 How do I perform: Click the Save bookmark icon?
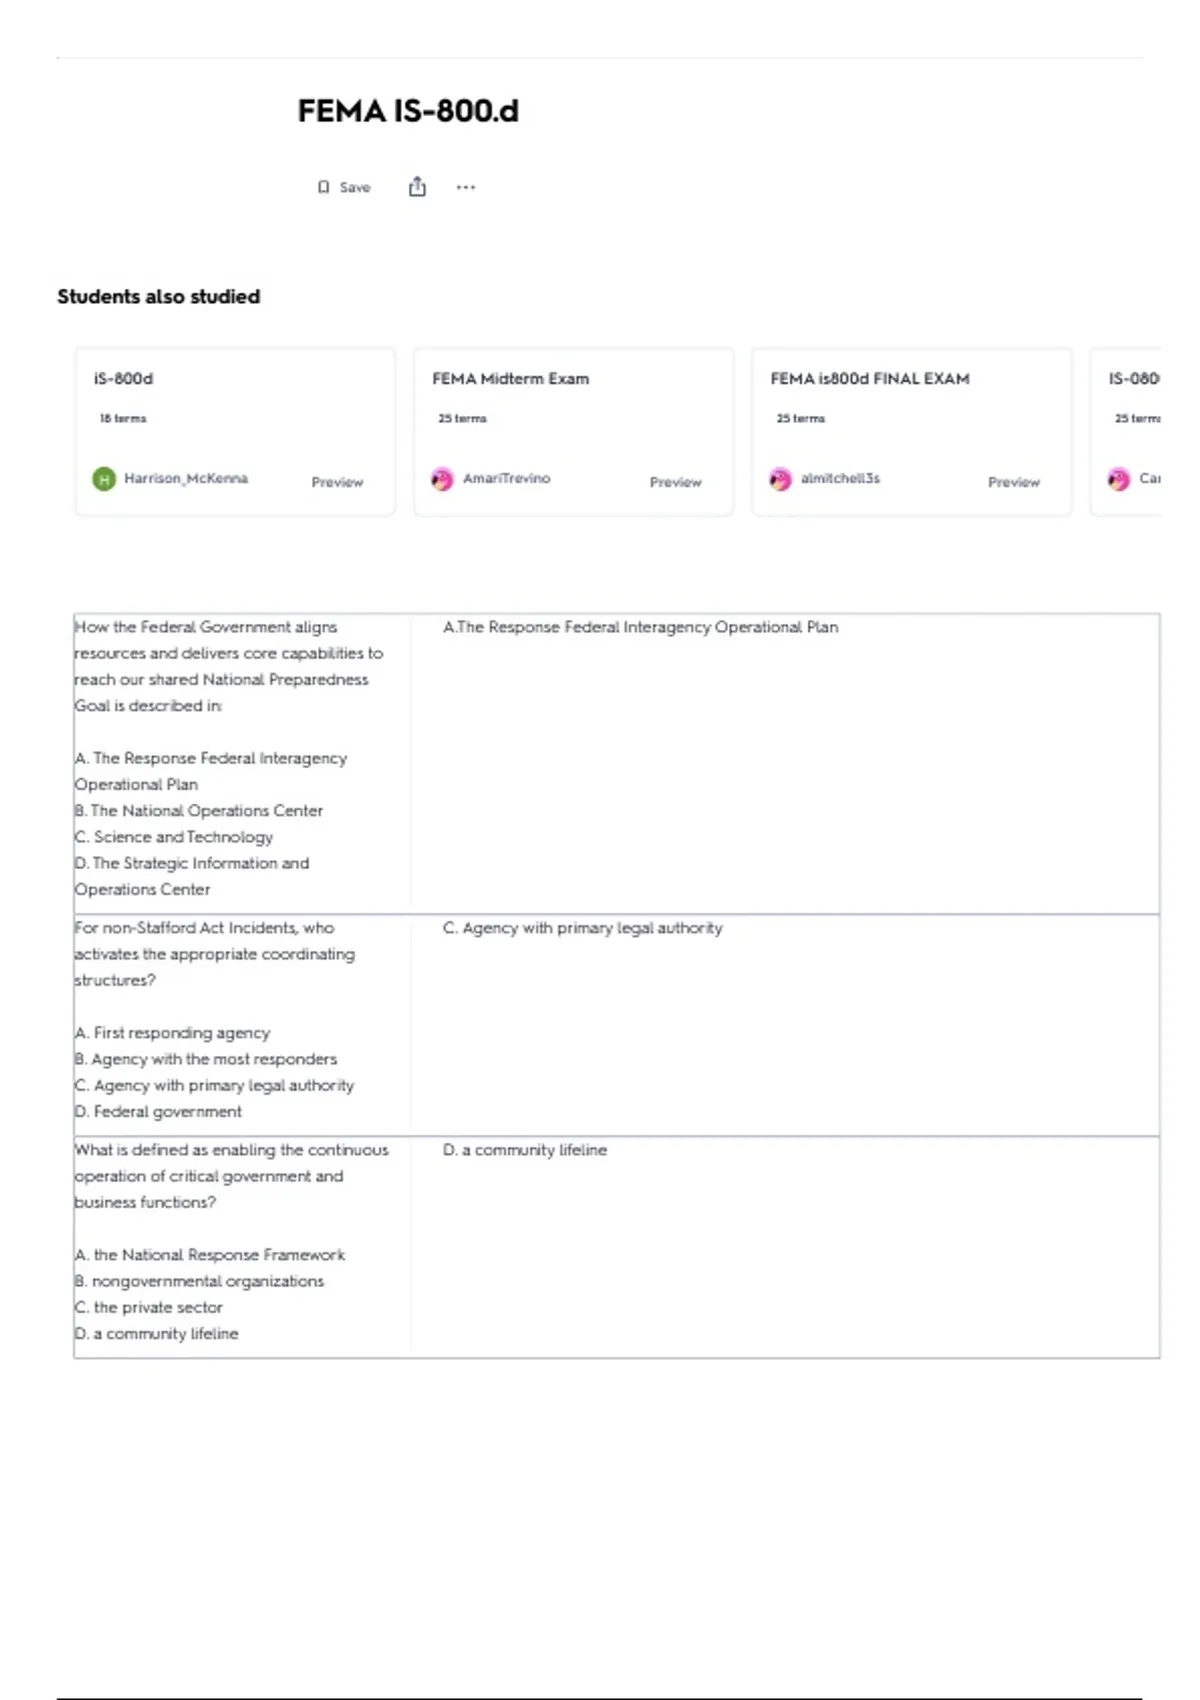(x=323, y=187)
